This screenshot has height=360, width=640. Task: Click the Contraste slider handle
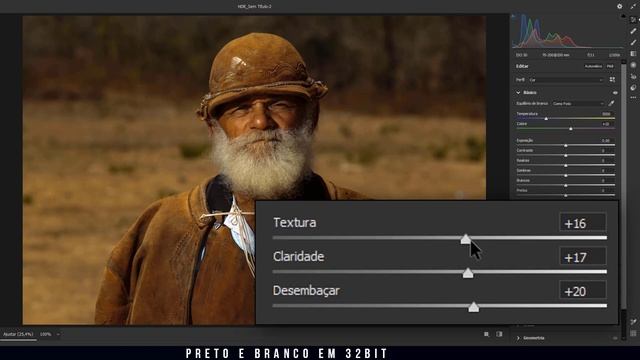click(566, 156)
